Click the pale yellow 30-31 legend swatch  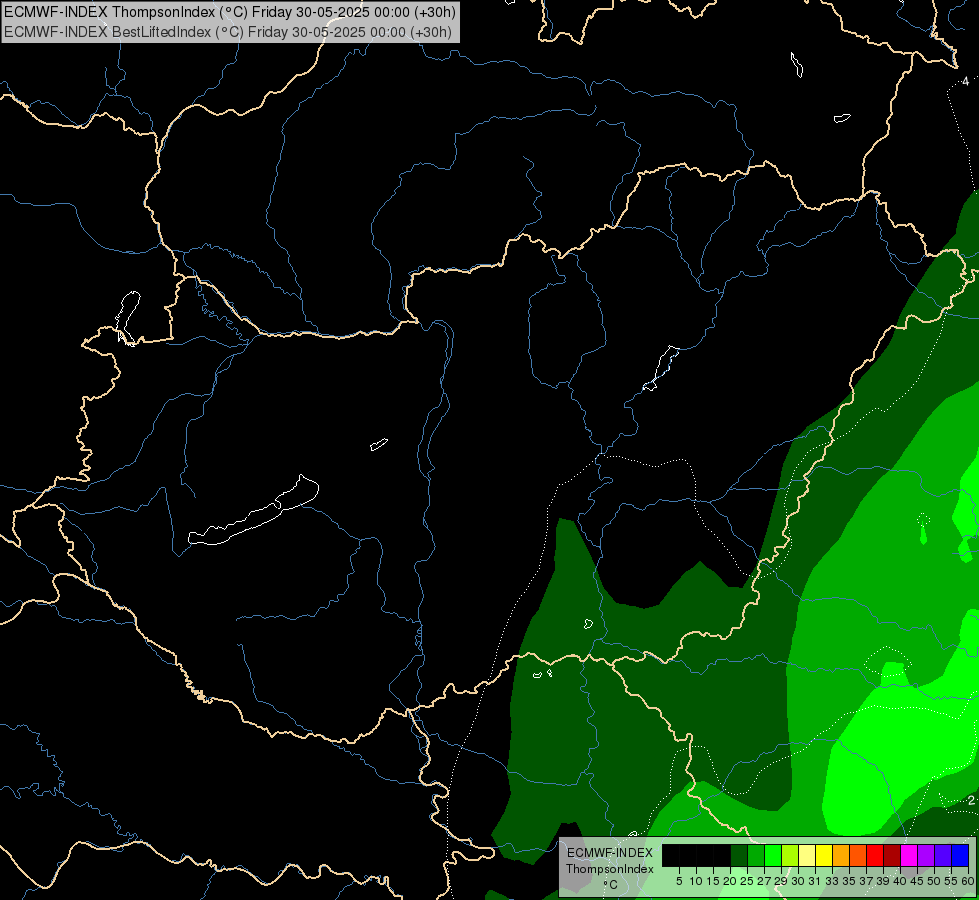click(807, 855)
